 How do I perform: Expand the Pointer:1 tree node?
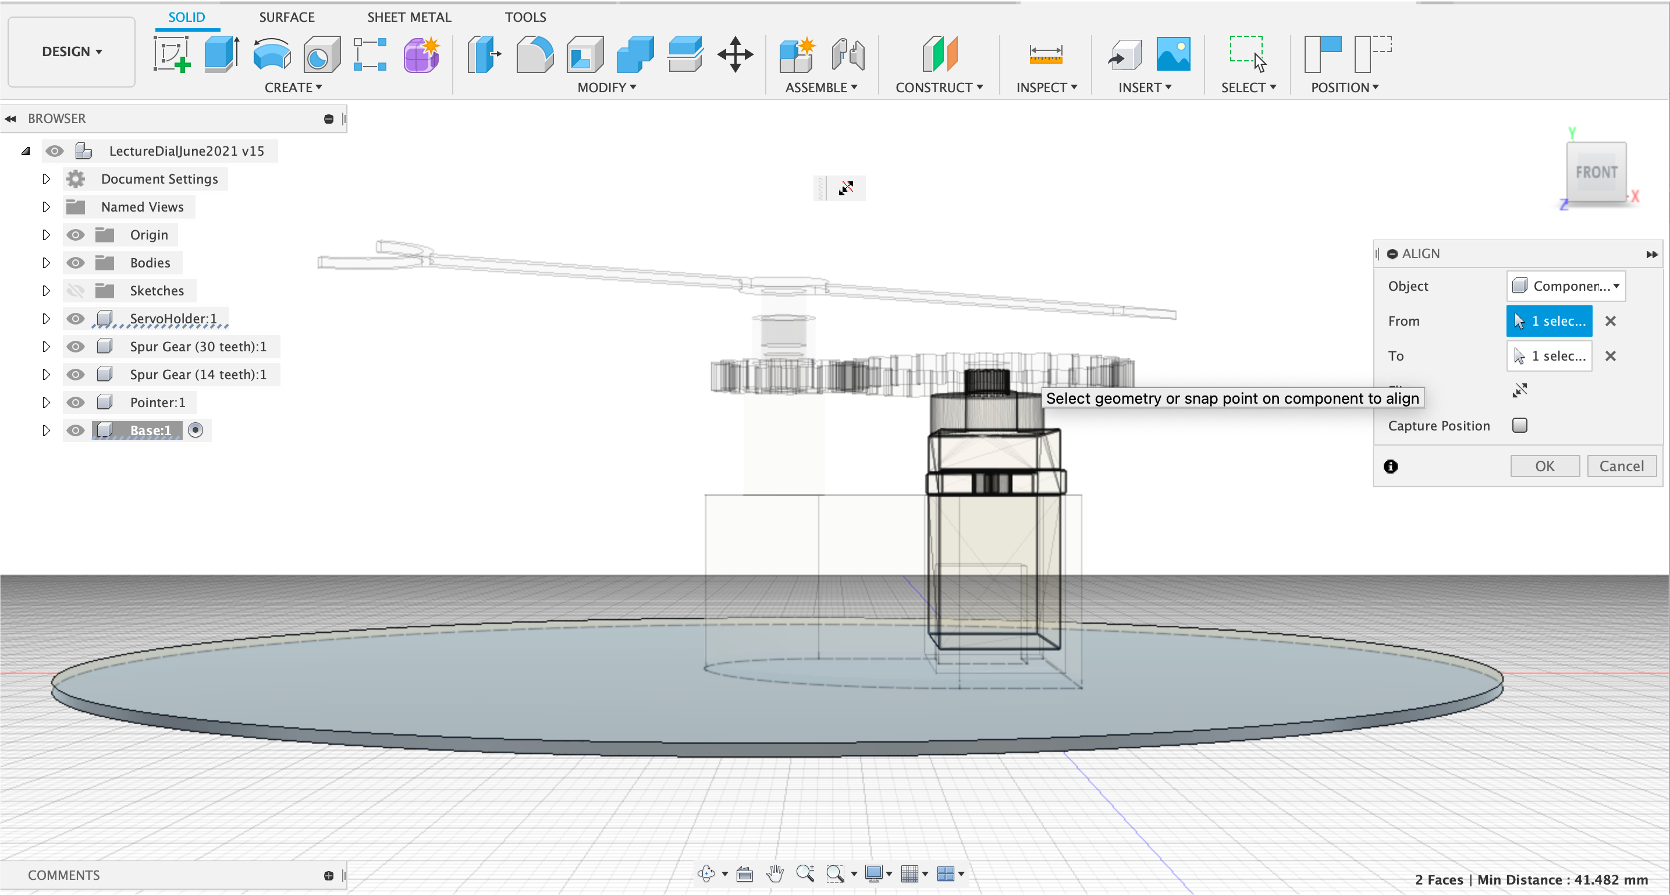(46, 403)
